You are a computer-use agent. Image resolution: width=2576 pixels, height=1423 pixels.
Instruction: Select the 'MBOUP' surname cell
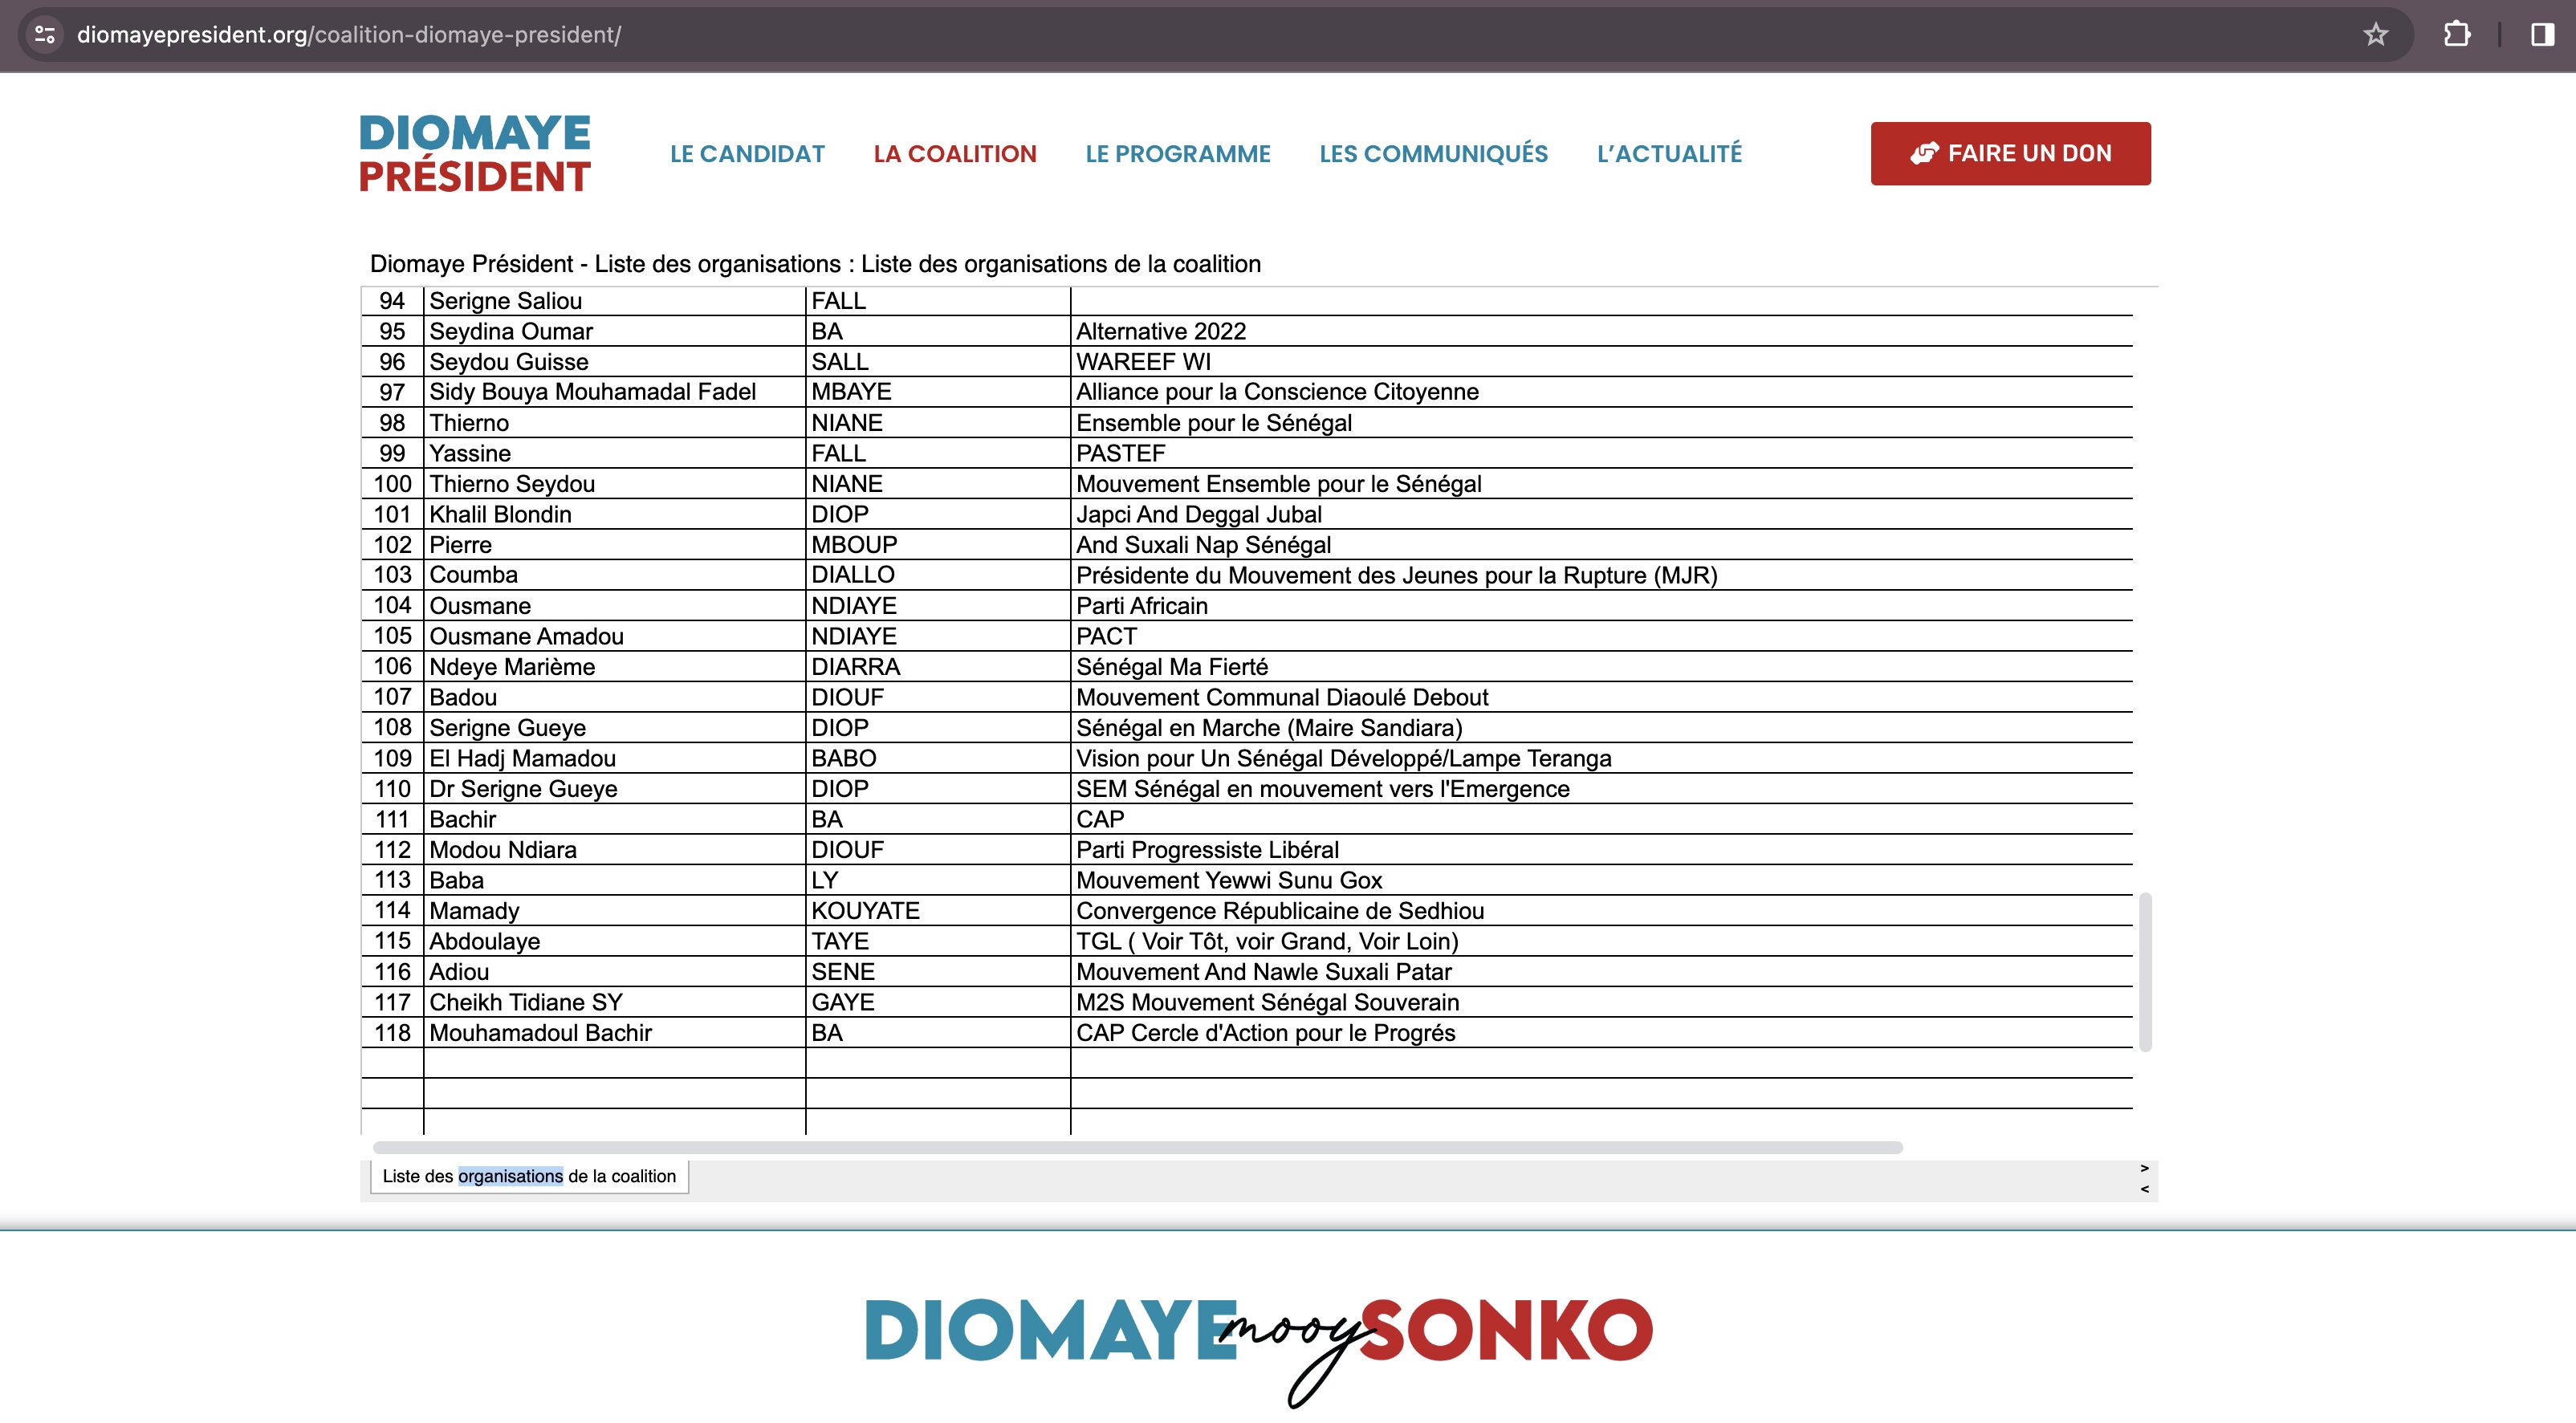tap(938, 544)
